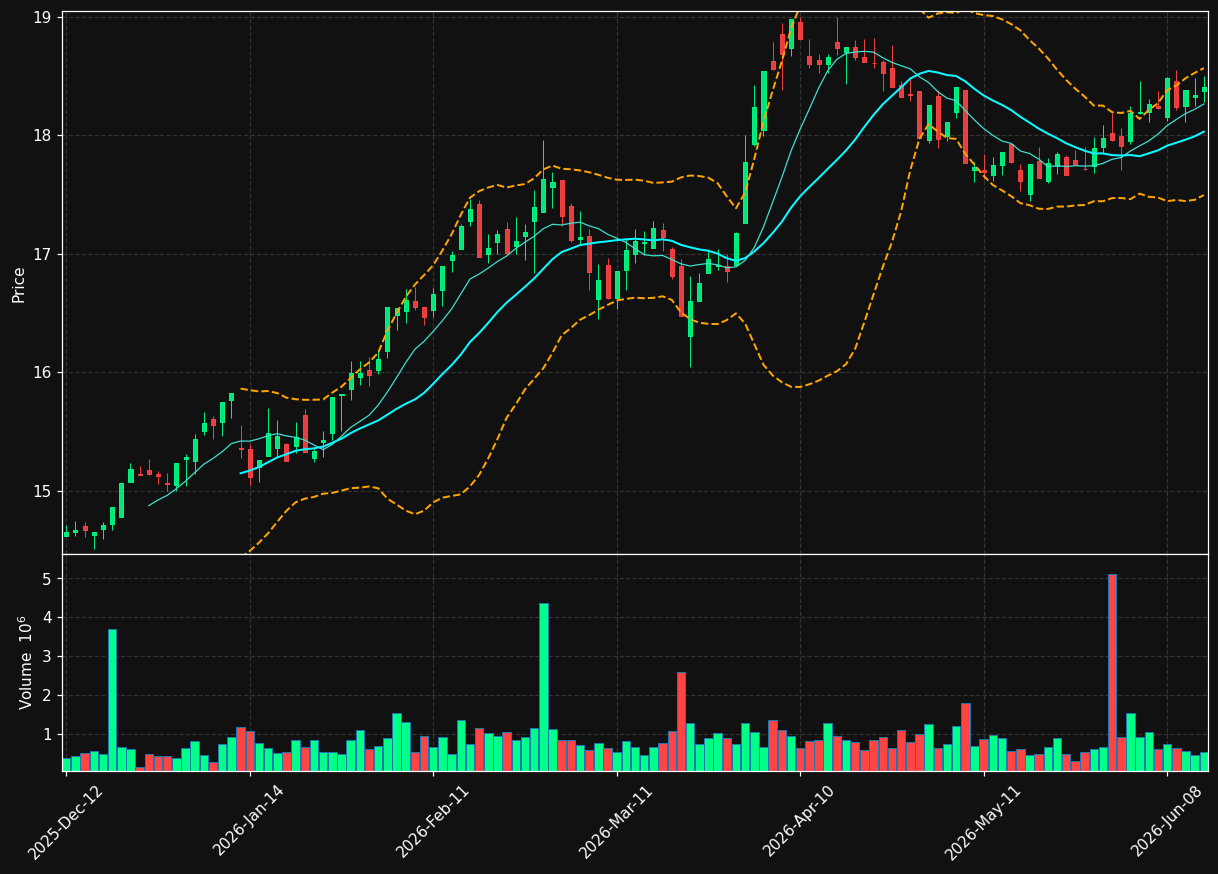Viewport: 1218px width, 874px height.
Task: Click the 2026-May-11 date label
Action: click(x=982, y=821)
